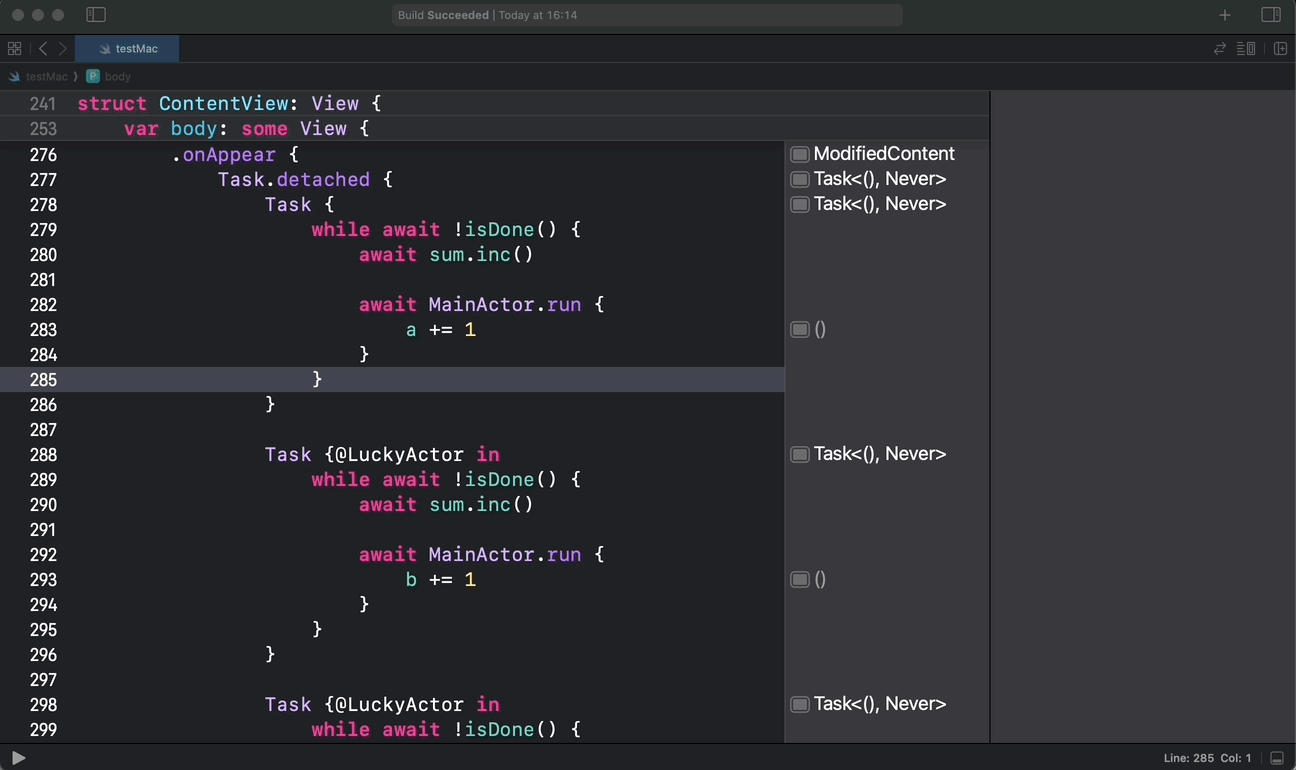The image size is (1296, 770).
Task: Show quick look for line 293 () result
Action: point(800,579)
